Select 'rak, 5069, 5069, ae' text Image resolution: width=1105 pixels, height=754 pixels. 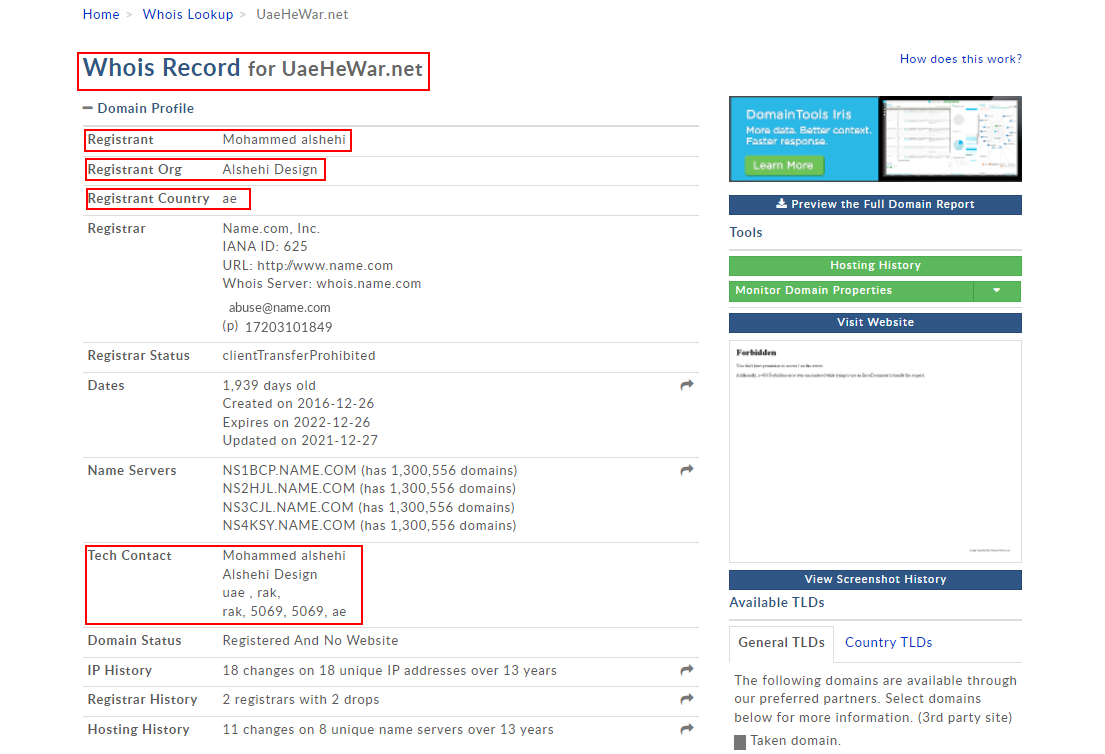[285, 612]
